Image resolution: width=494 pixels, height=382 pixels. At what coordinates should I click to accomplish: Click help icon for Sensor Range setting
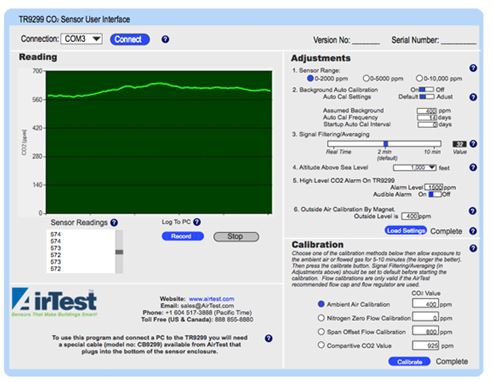473,68
